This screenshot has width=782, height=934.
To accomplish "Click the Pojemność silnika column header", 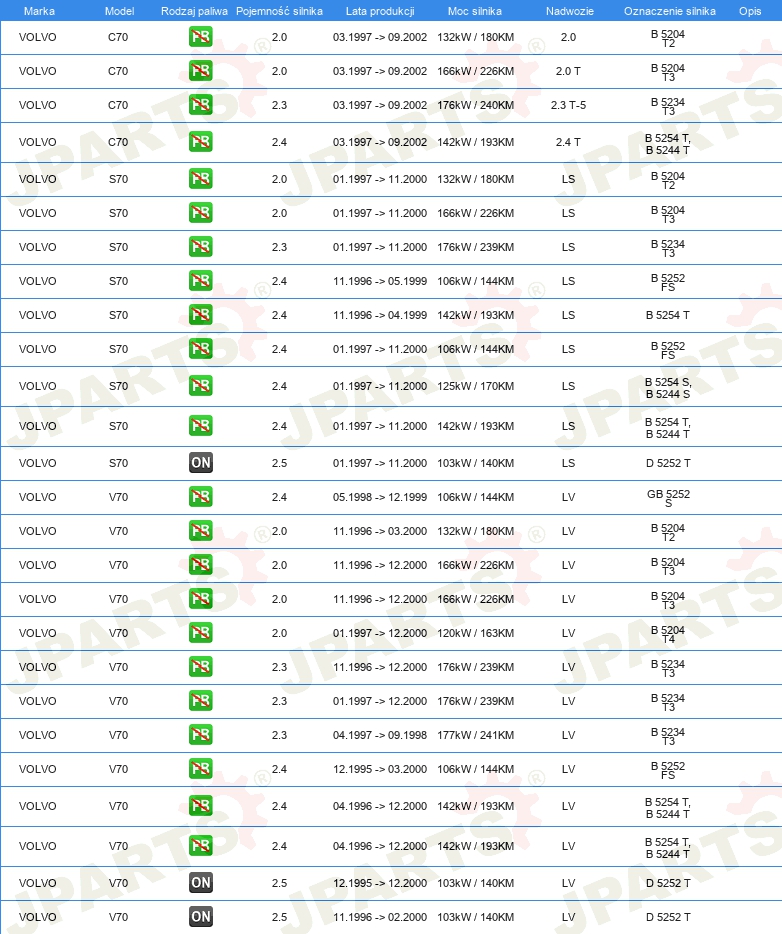I will (x=279, y=11).
